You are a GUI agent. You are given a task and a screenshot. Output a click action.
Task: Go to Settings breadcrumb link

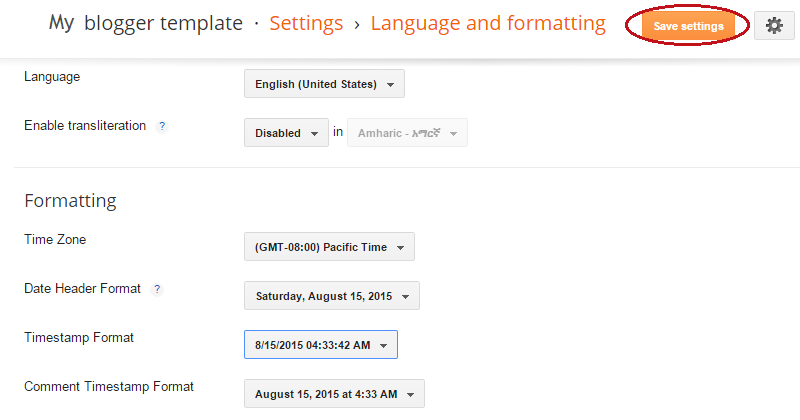pos(306,23)
